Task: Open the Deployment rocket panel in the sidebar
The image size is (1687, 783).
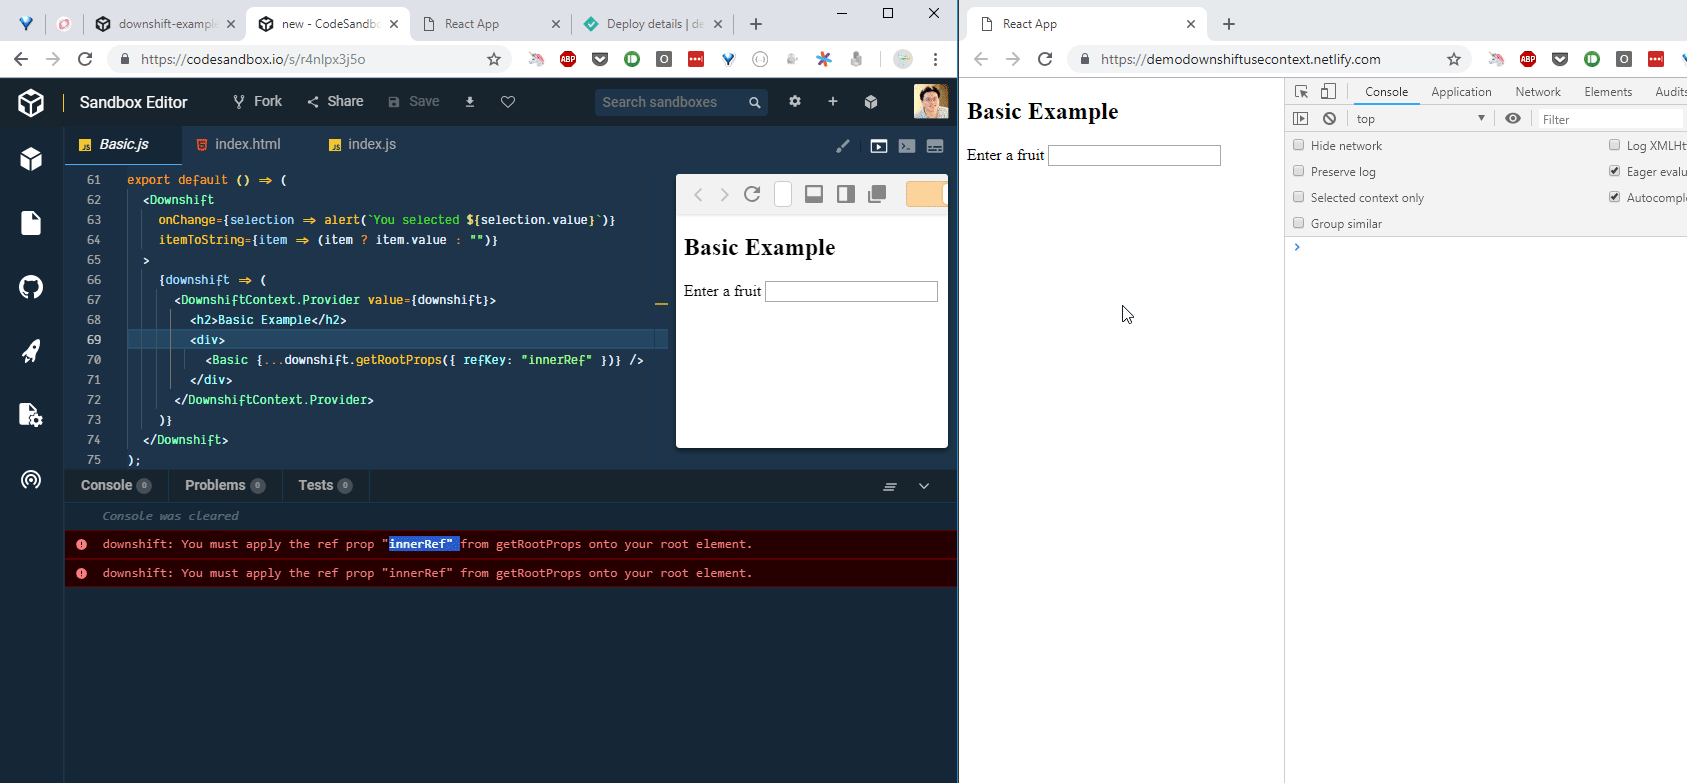Action: coord(31,351)
